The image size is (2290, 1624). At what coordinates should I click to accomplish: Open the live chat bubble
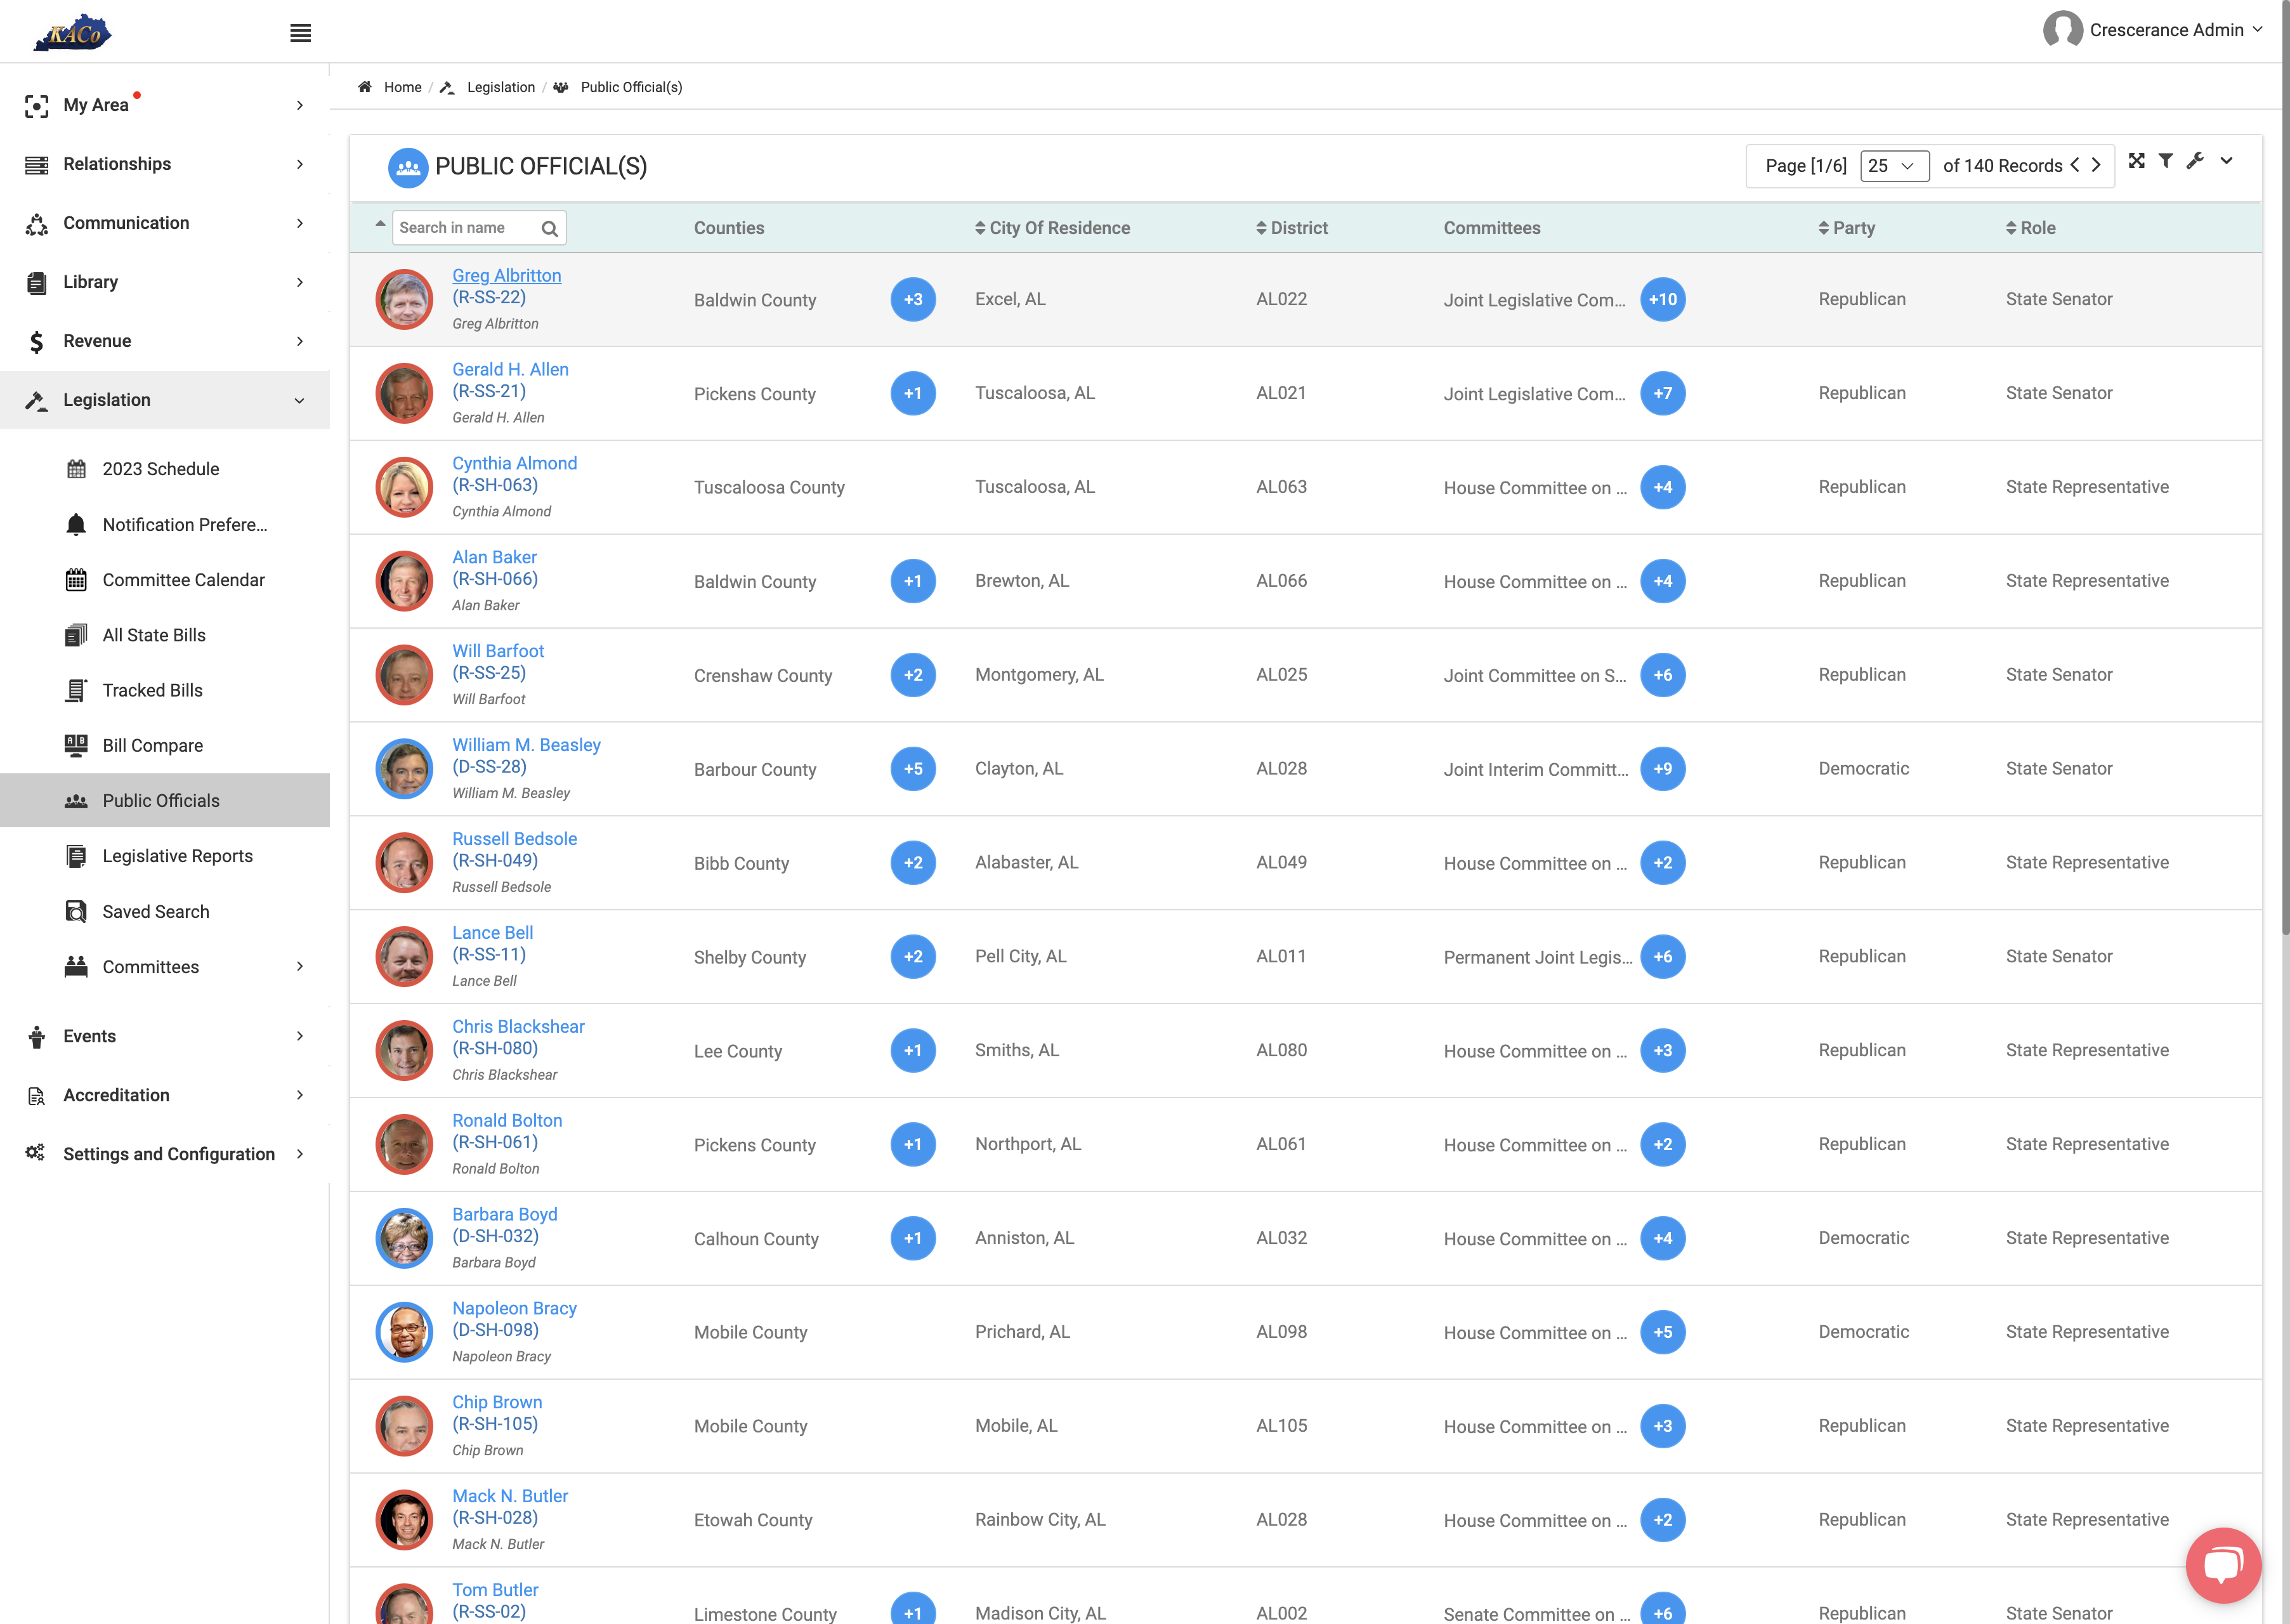point(2223,1565)
